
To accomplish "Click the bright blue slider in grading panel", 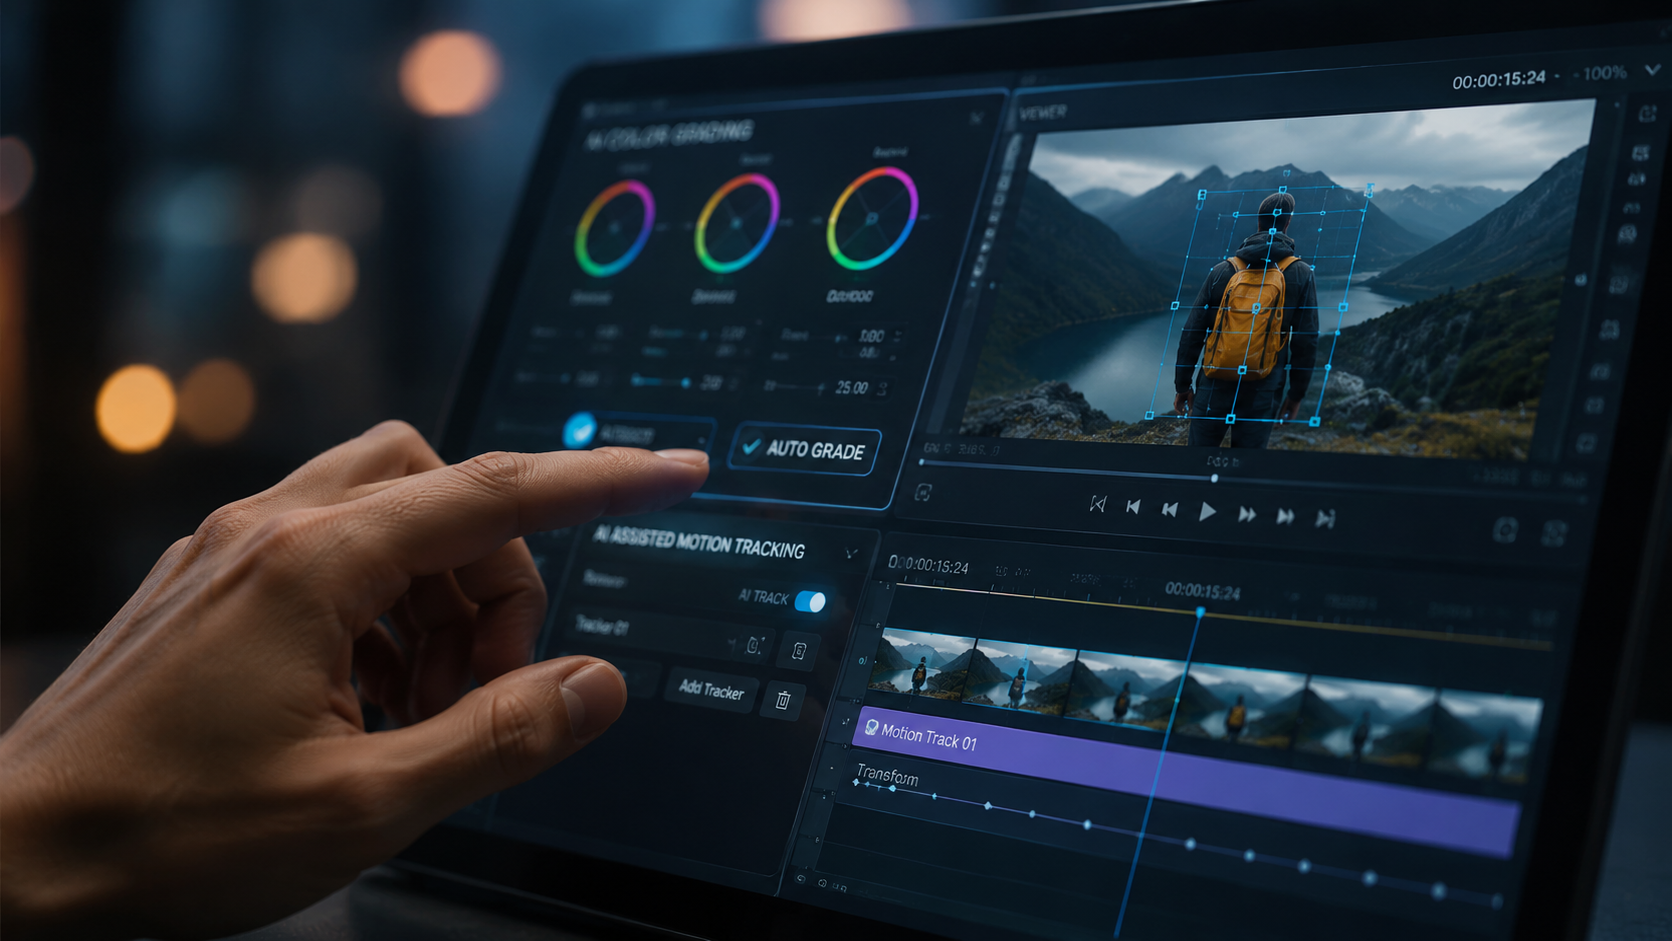I will (661, 382).
